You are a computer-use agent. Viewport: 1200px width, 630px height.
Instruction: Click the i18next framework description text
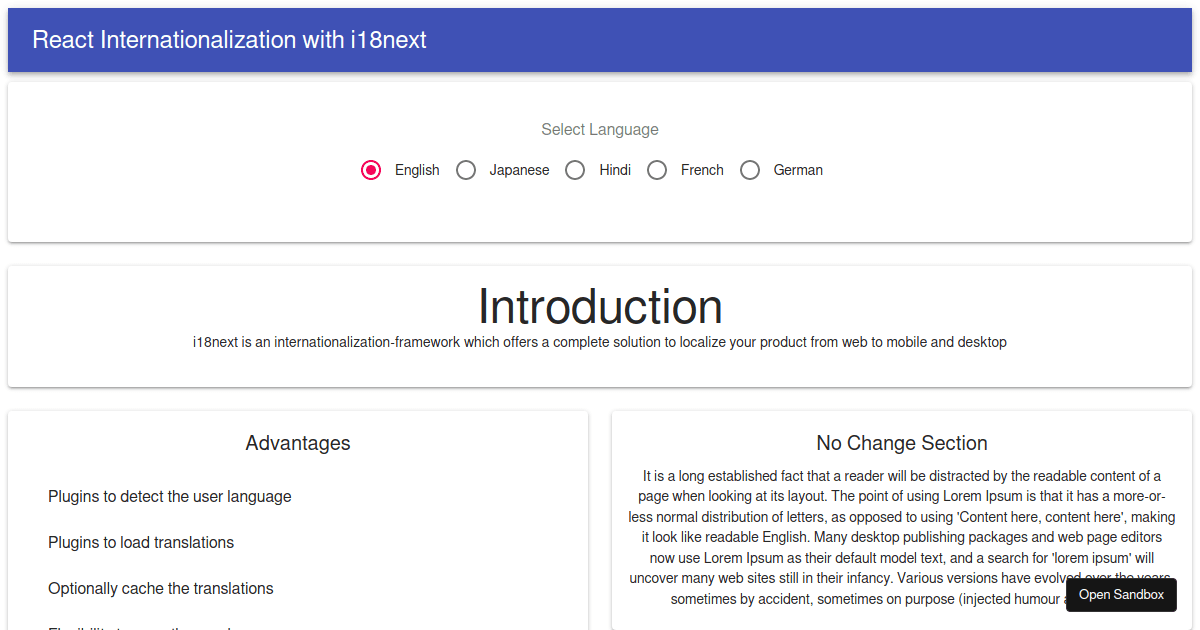pos(600,341)
